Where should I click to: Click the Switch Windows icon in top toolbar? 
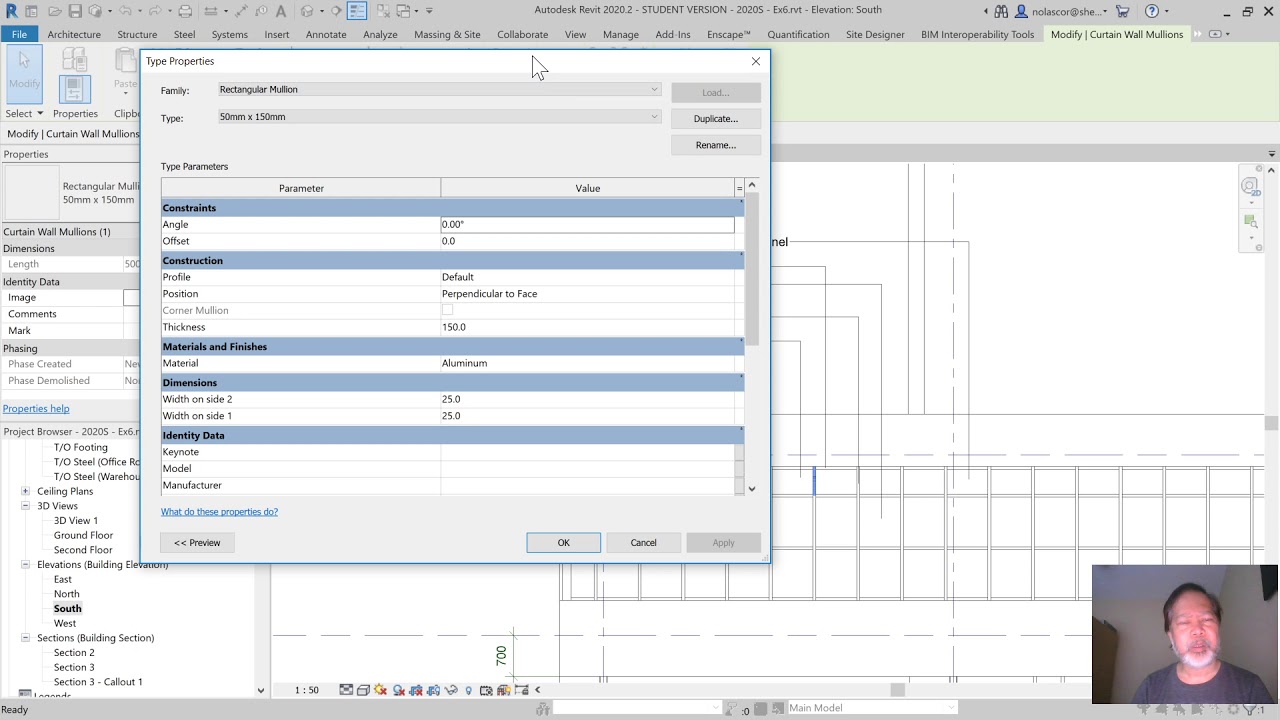click(403, 11)
